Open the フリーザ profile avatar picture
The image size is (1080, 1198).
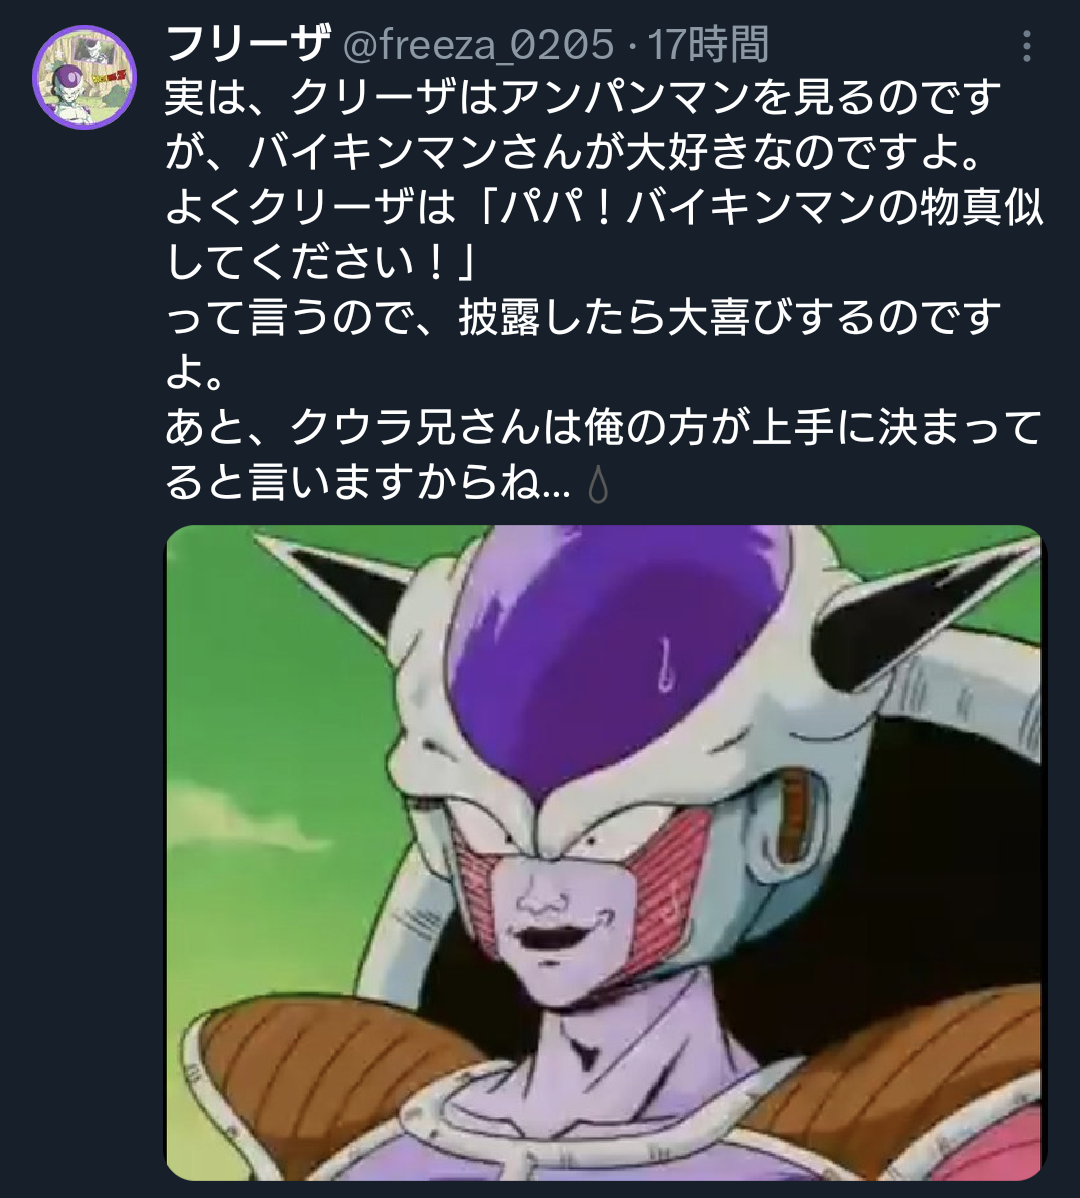coord(84,77)
